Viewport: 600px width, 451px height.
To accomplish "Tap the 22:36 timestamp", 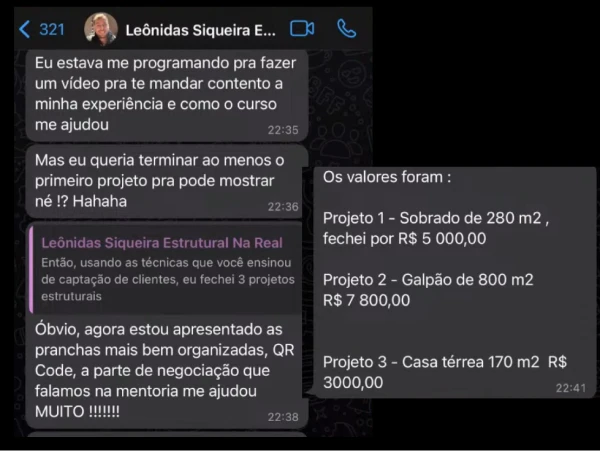I will [283, 207].
